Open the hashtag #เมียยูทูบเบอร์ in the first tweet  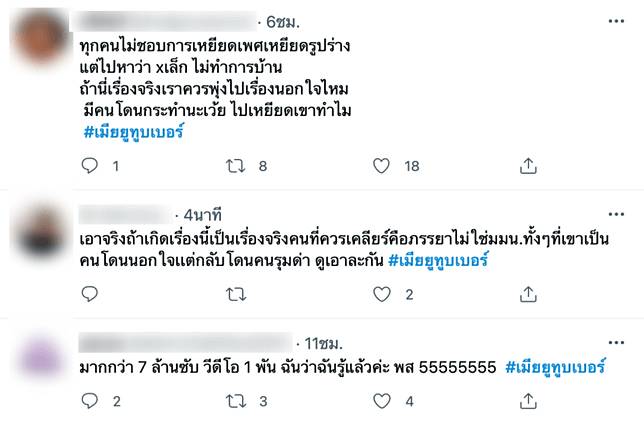[134, 133]
